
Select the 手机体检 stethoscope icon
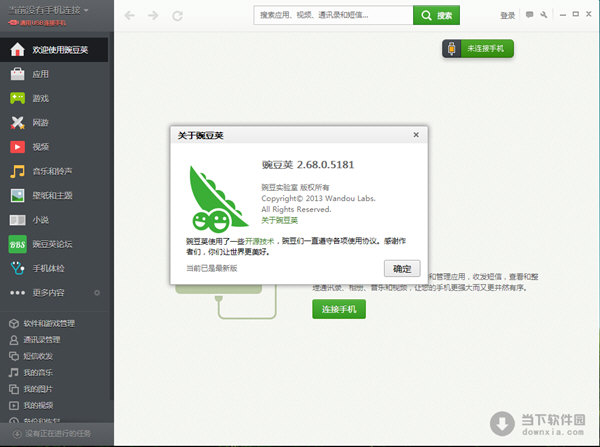pos(17,268)
